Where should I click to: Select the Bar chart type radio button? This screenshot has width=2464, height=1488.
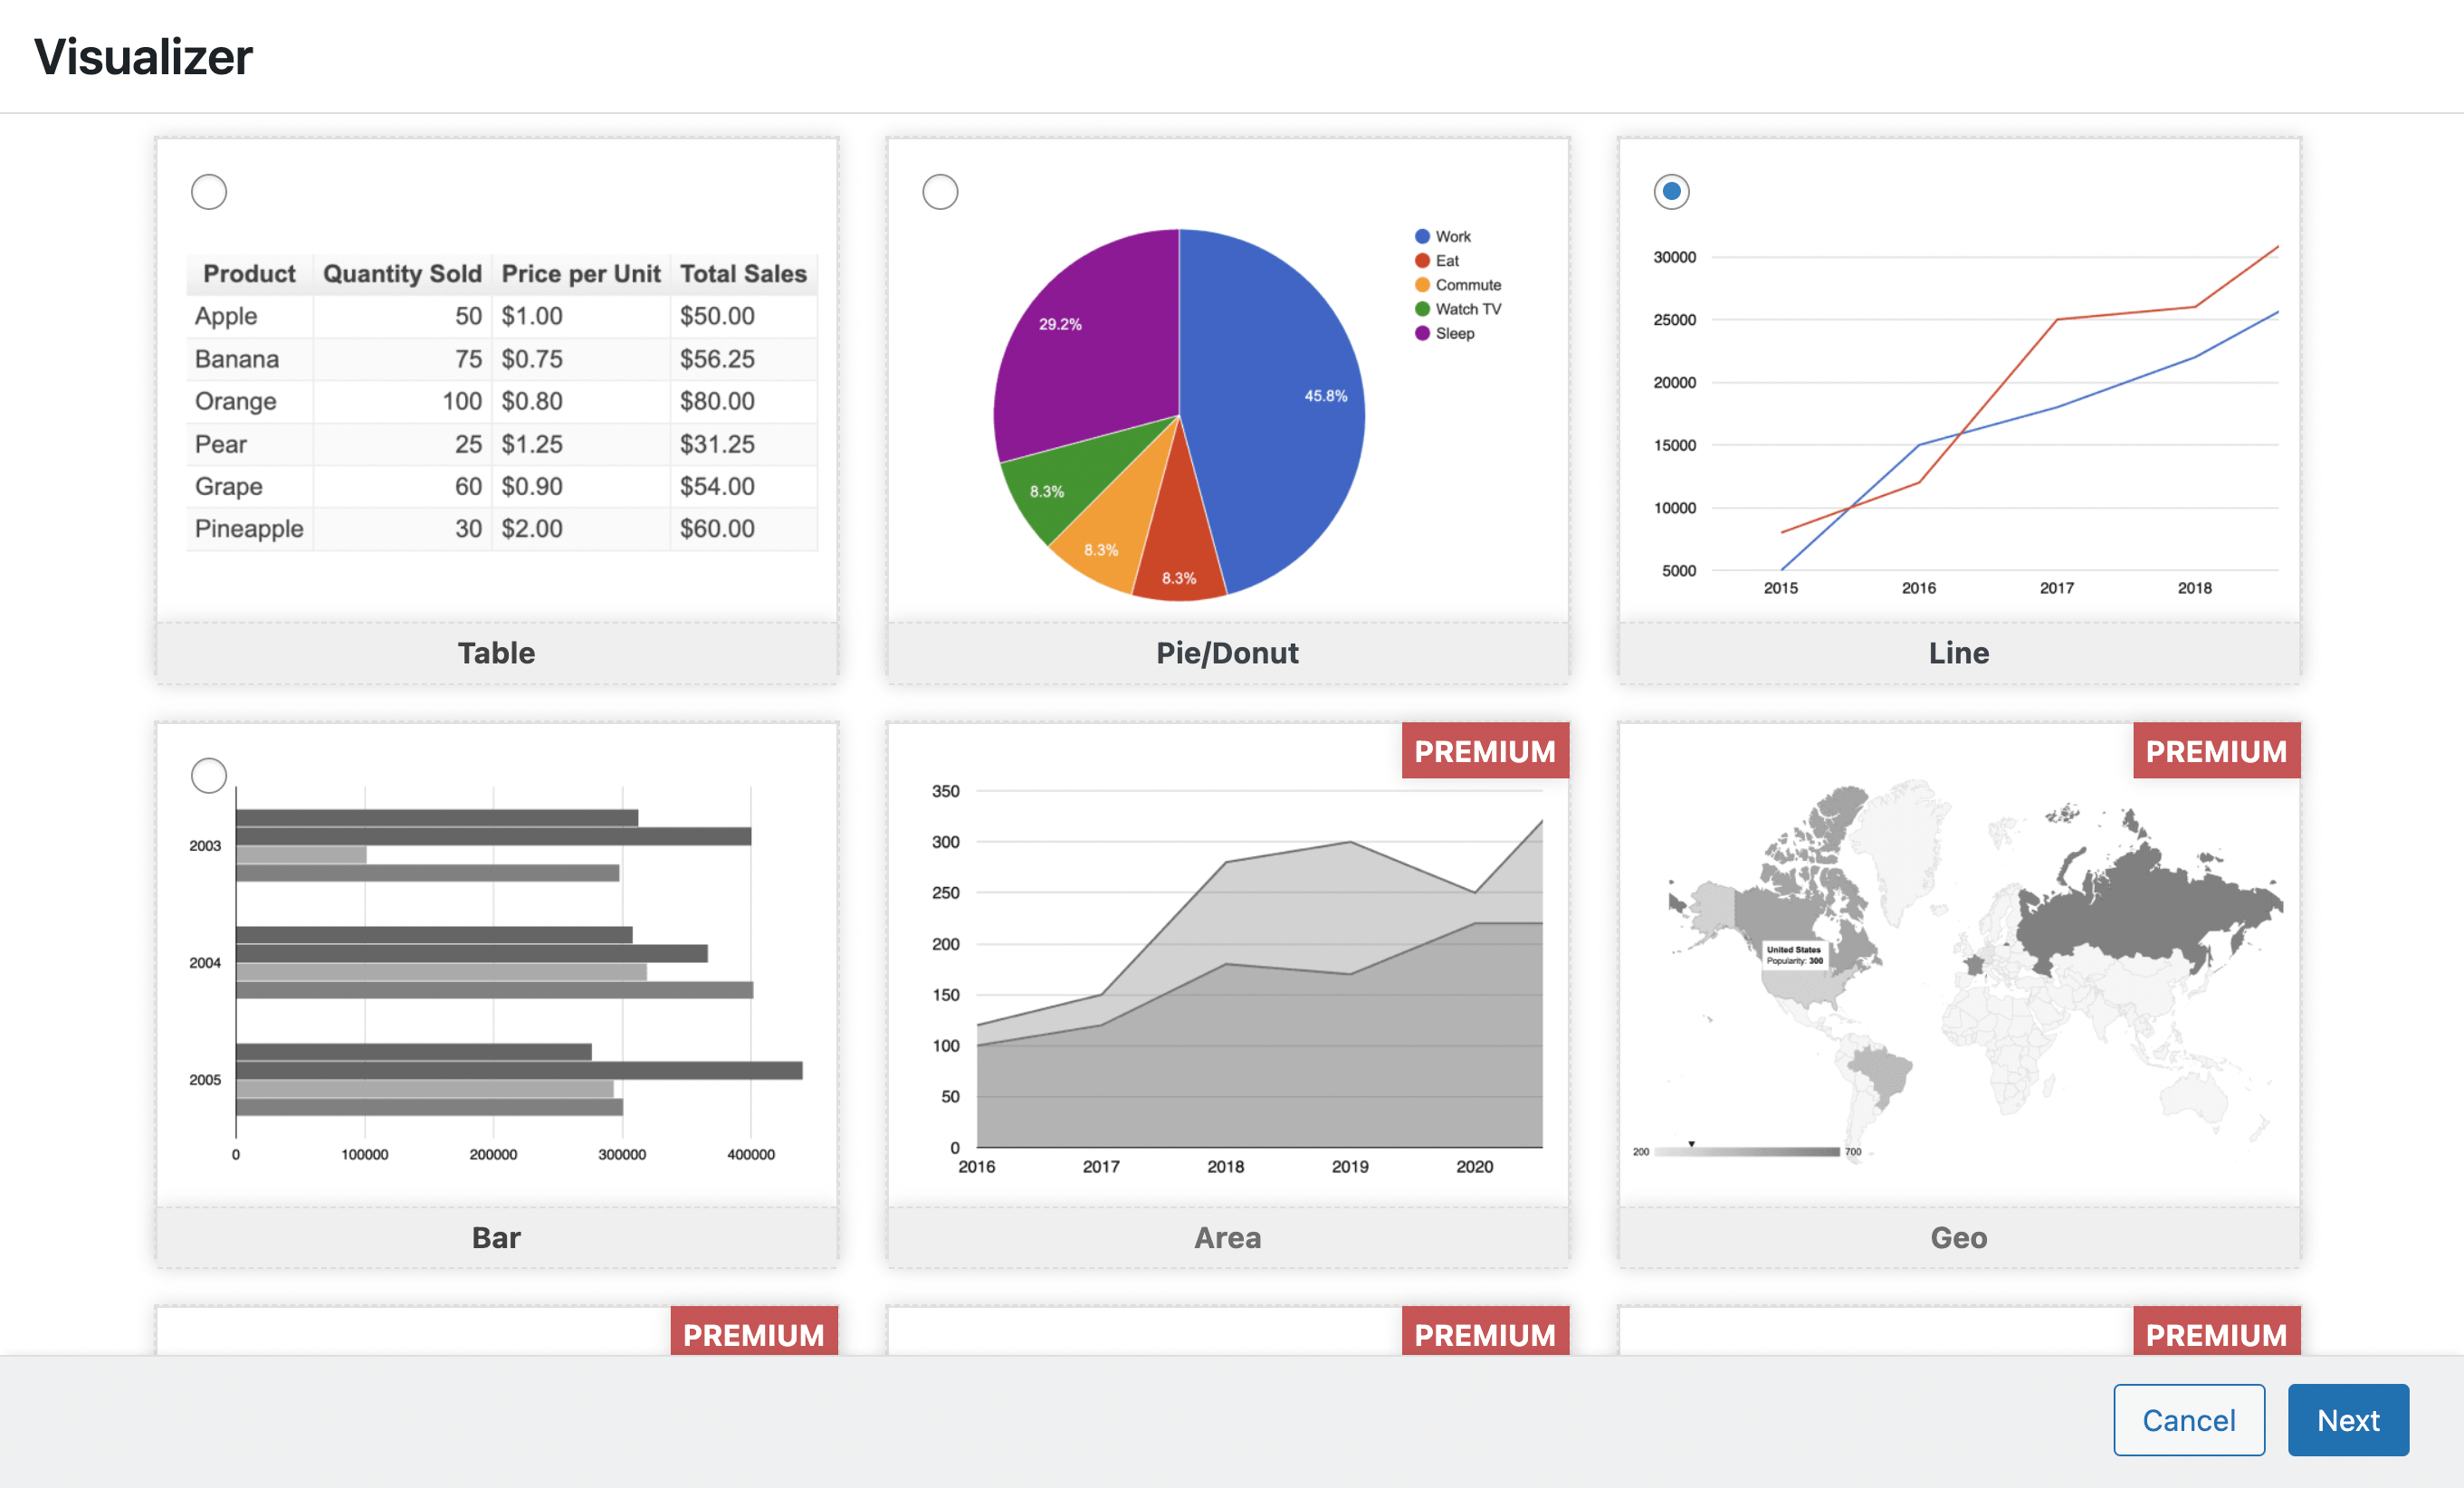click(209, 774)
